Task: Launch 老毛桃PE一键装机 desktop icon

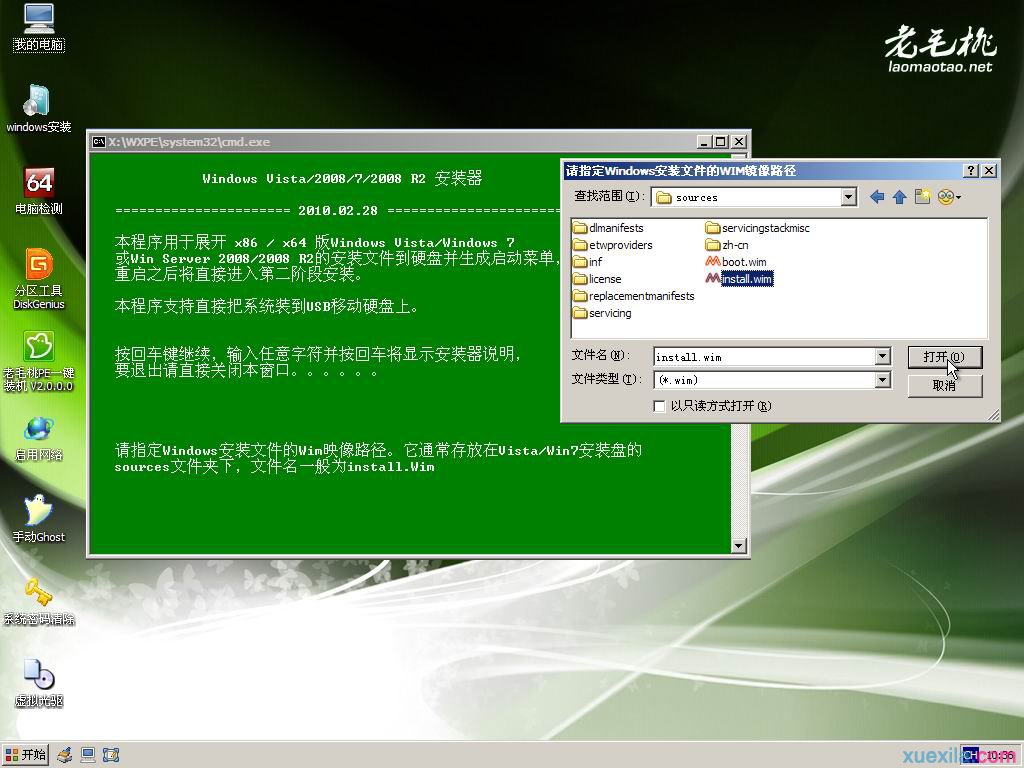Action: pyautogui.click(x=38, y=347)
